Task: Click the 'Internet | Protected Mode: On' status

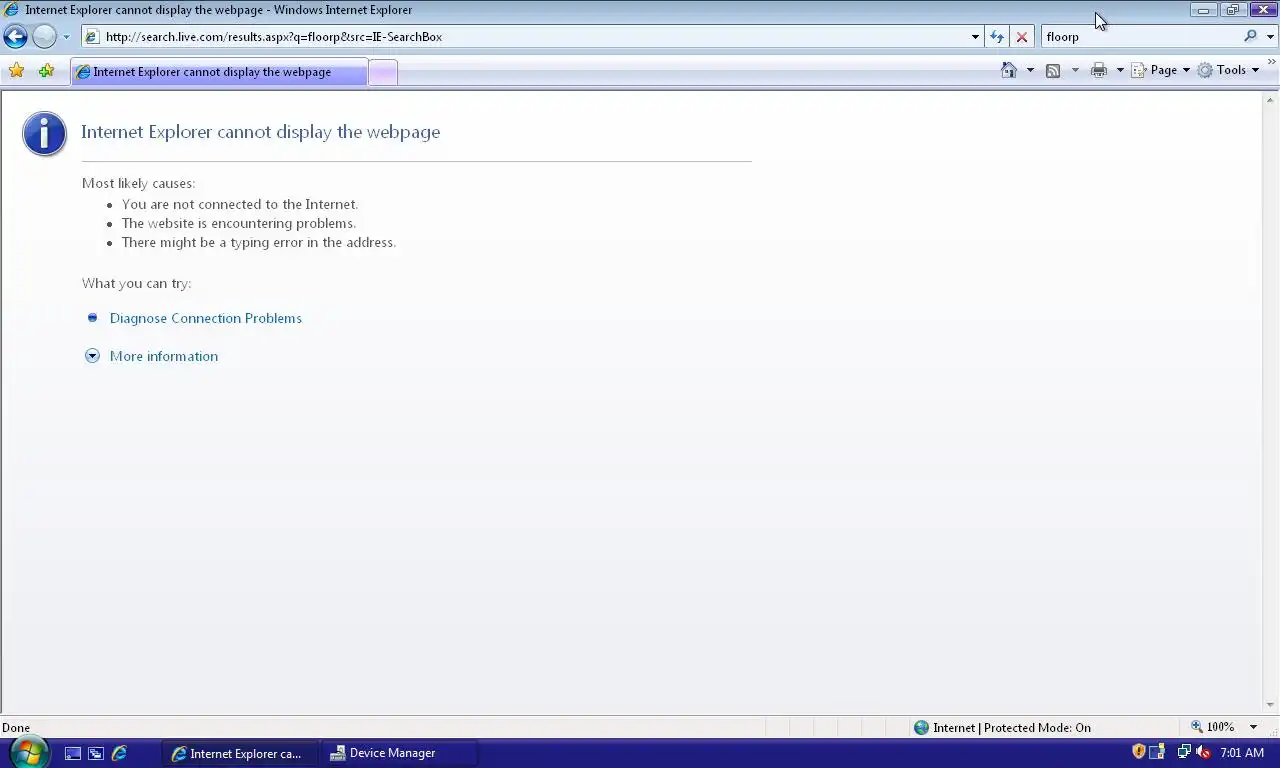Action: click(x=1011, y=727)
